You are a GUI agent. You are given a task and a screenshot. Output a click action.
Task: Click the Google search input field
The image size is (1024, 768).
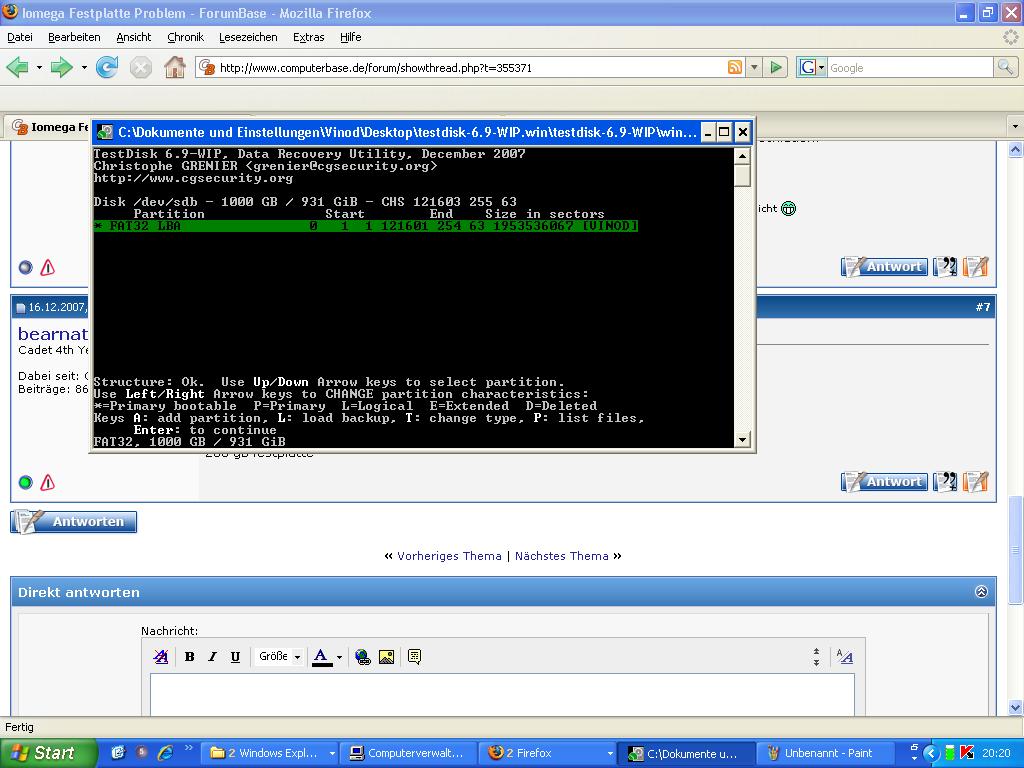click(910, 67)
